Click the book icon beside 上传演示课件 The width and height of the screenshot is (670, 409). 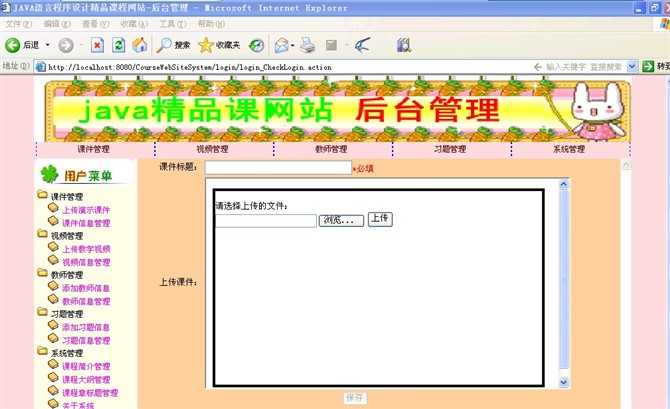[x=53, y=208]
